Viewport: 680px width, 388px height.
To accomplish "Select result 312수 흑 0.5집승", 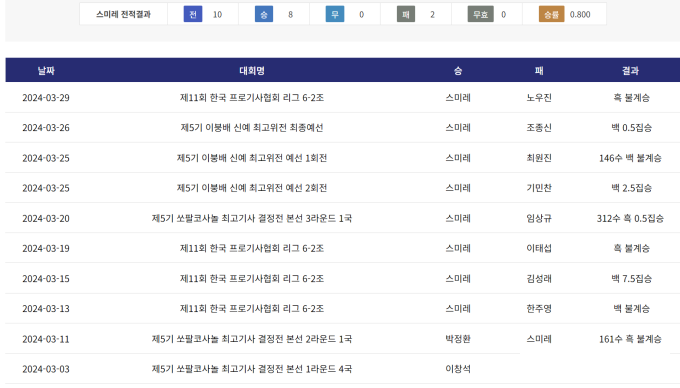I will (630, 218).
